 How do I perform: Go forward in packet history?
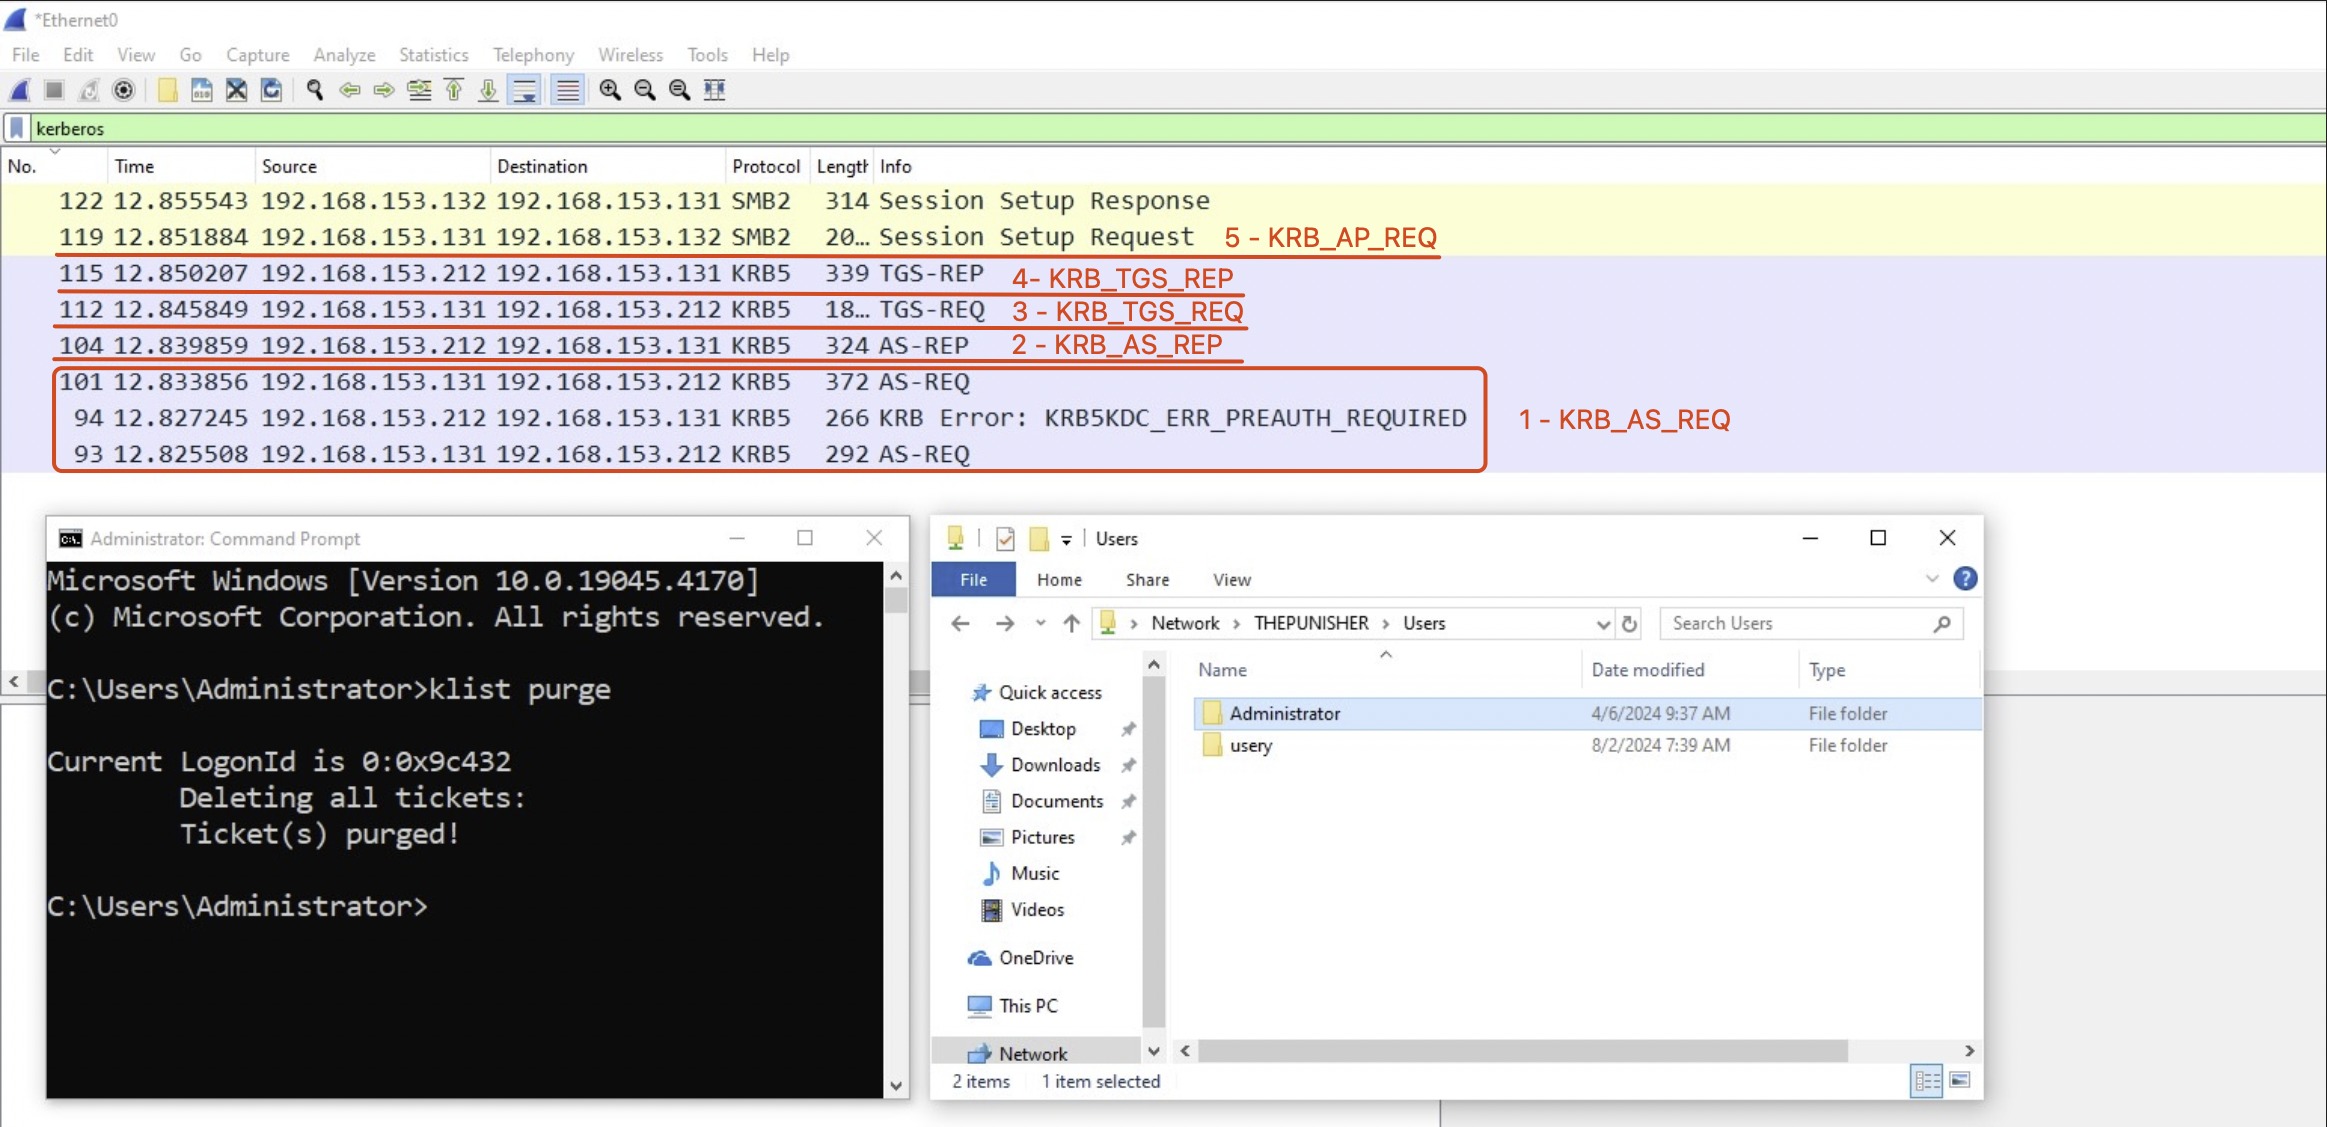tap(384, 91)
